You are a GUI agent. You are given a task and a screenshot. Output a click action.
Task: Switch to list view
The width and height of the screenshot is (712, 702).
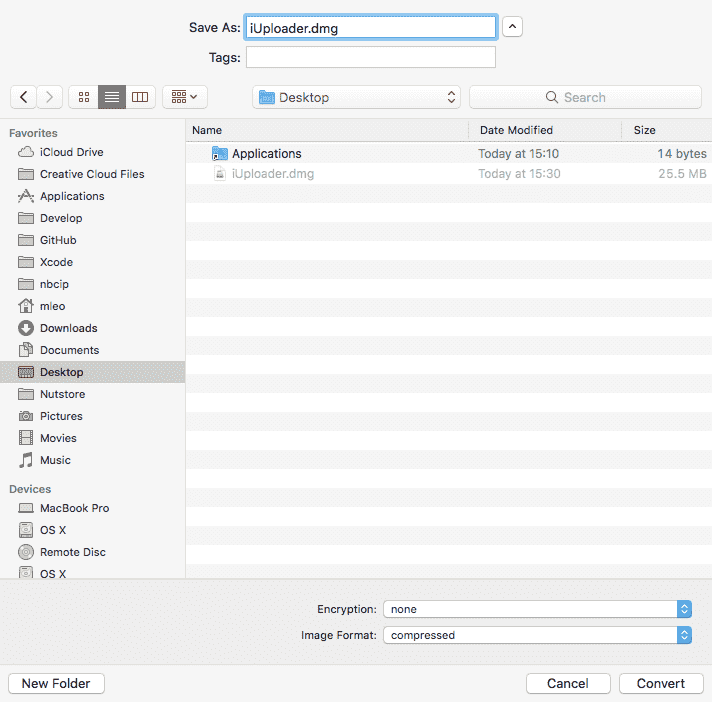[x=112, y=97]
